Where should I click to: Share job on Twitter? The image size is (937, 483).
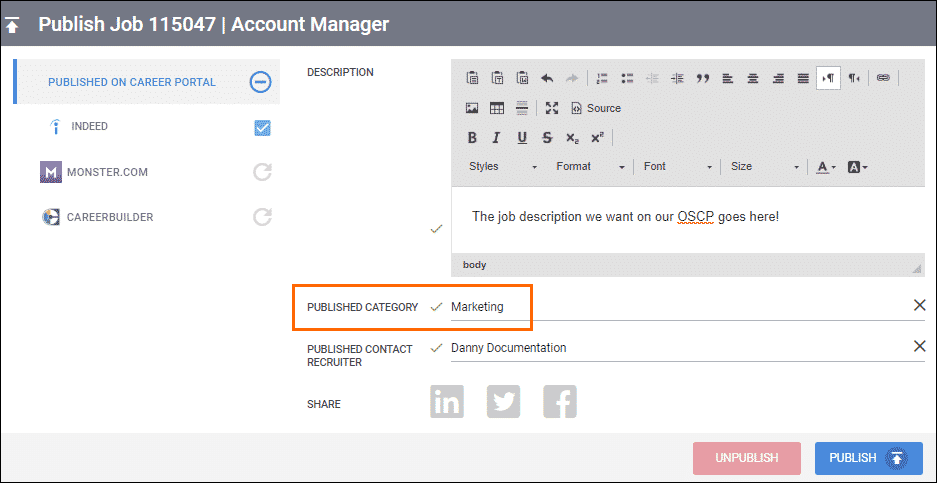click(503, 402)
